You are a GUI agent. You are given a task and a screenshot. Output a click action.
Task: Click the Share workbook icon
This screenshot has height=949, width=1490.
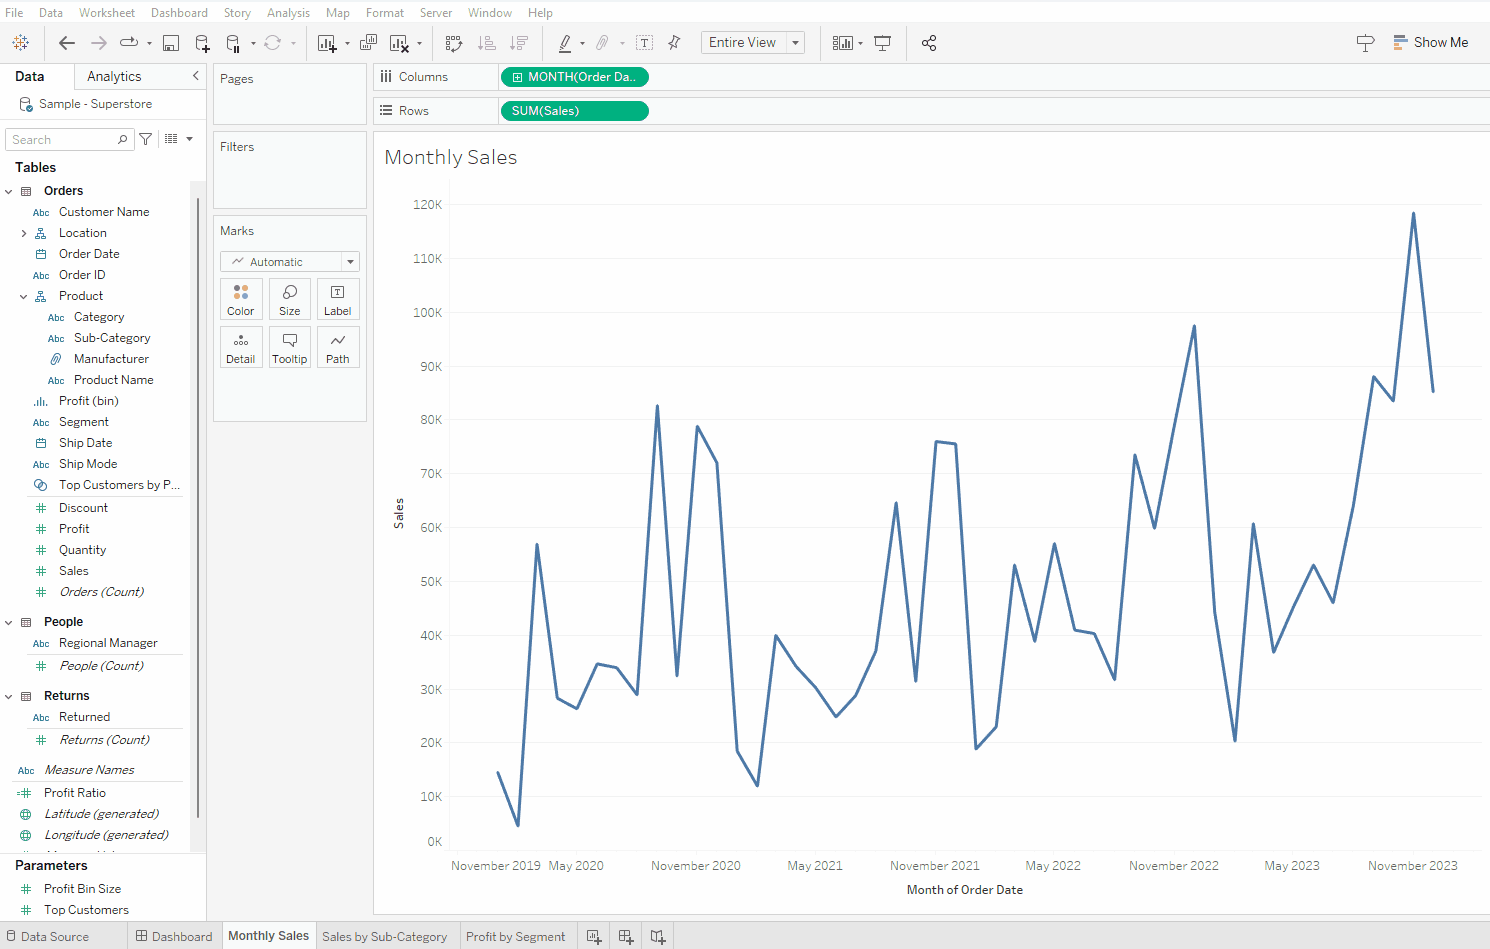[929, 43]
